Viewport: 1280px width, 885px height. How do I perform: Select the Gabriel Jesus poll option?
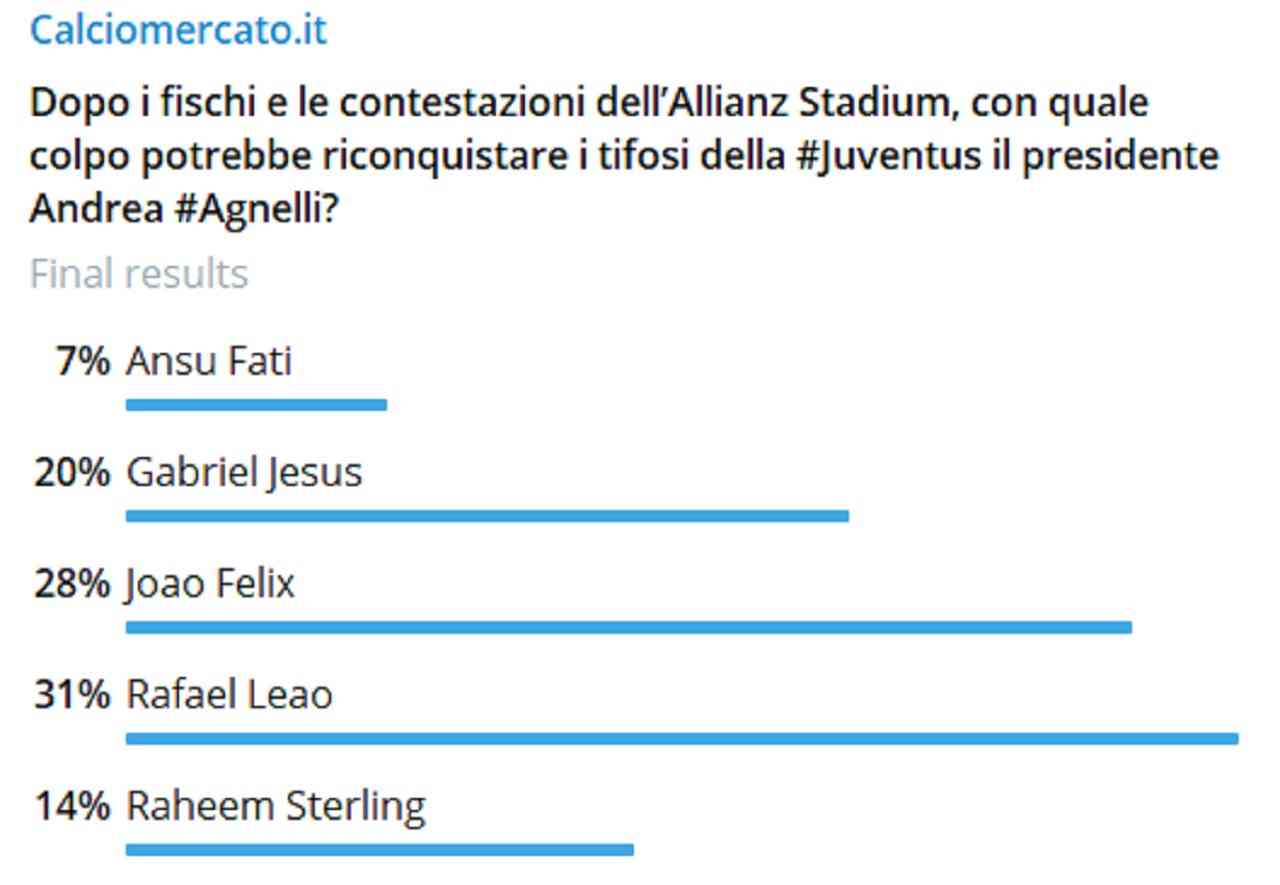pyautogui.click(x=244, y=472)
